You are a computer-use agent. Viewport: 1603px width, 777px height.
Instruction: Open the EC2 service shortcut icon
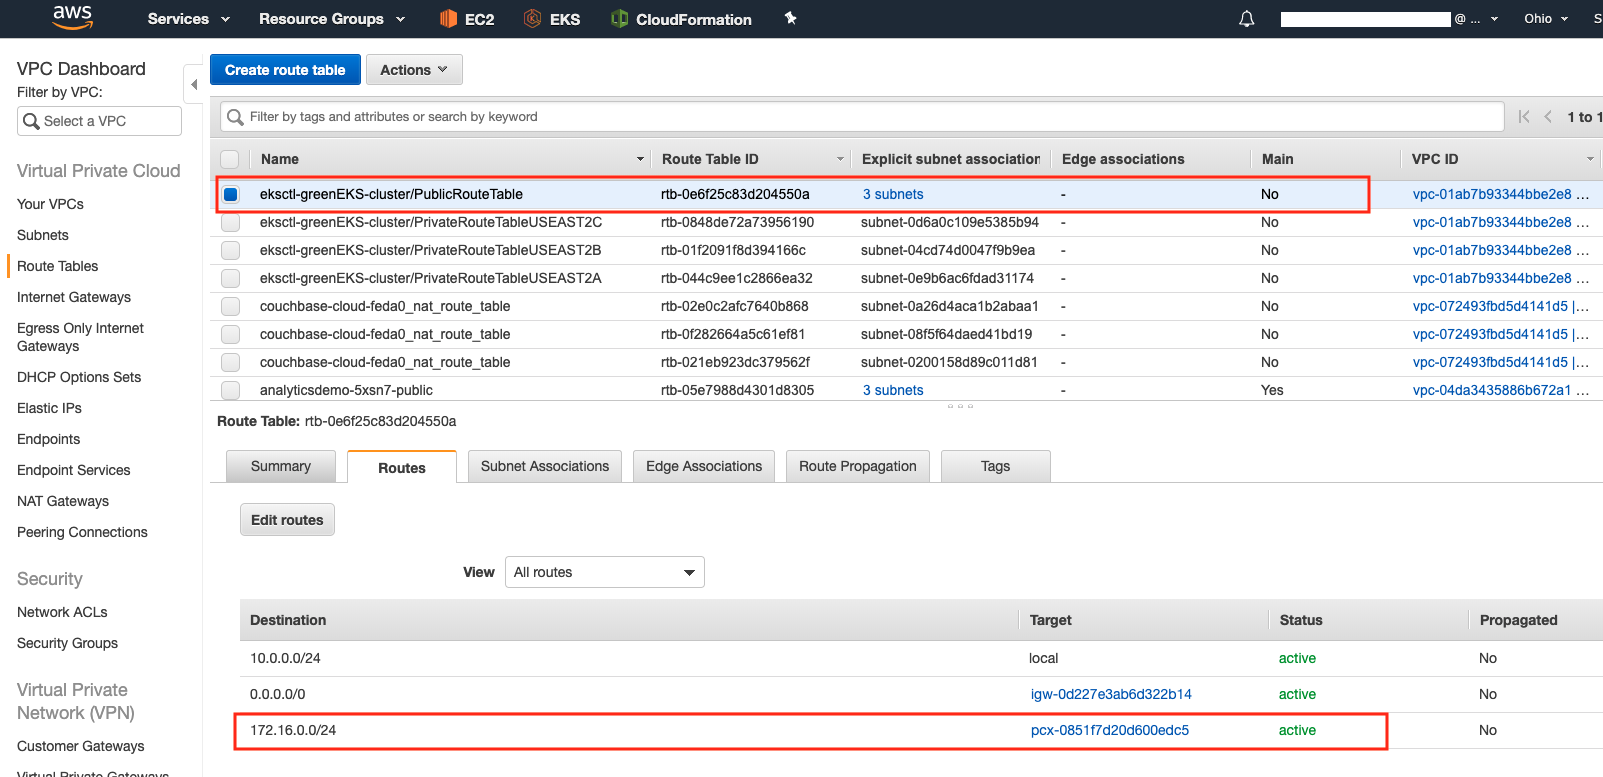pos(448,19)
